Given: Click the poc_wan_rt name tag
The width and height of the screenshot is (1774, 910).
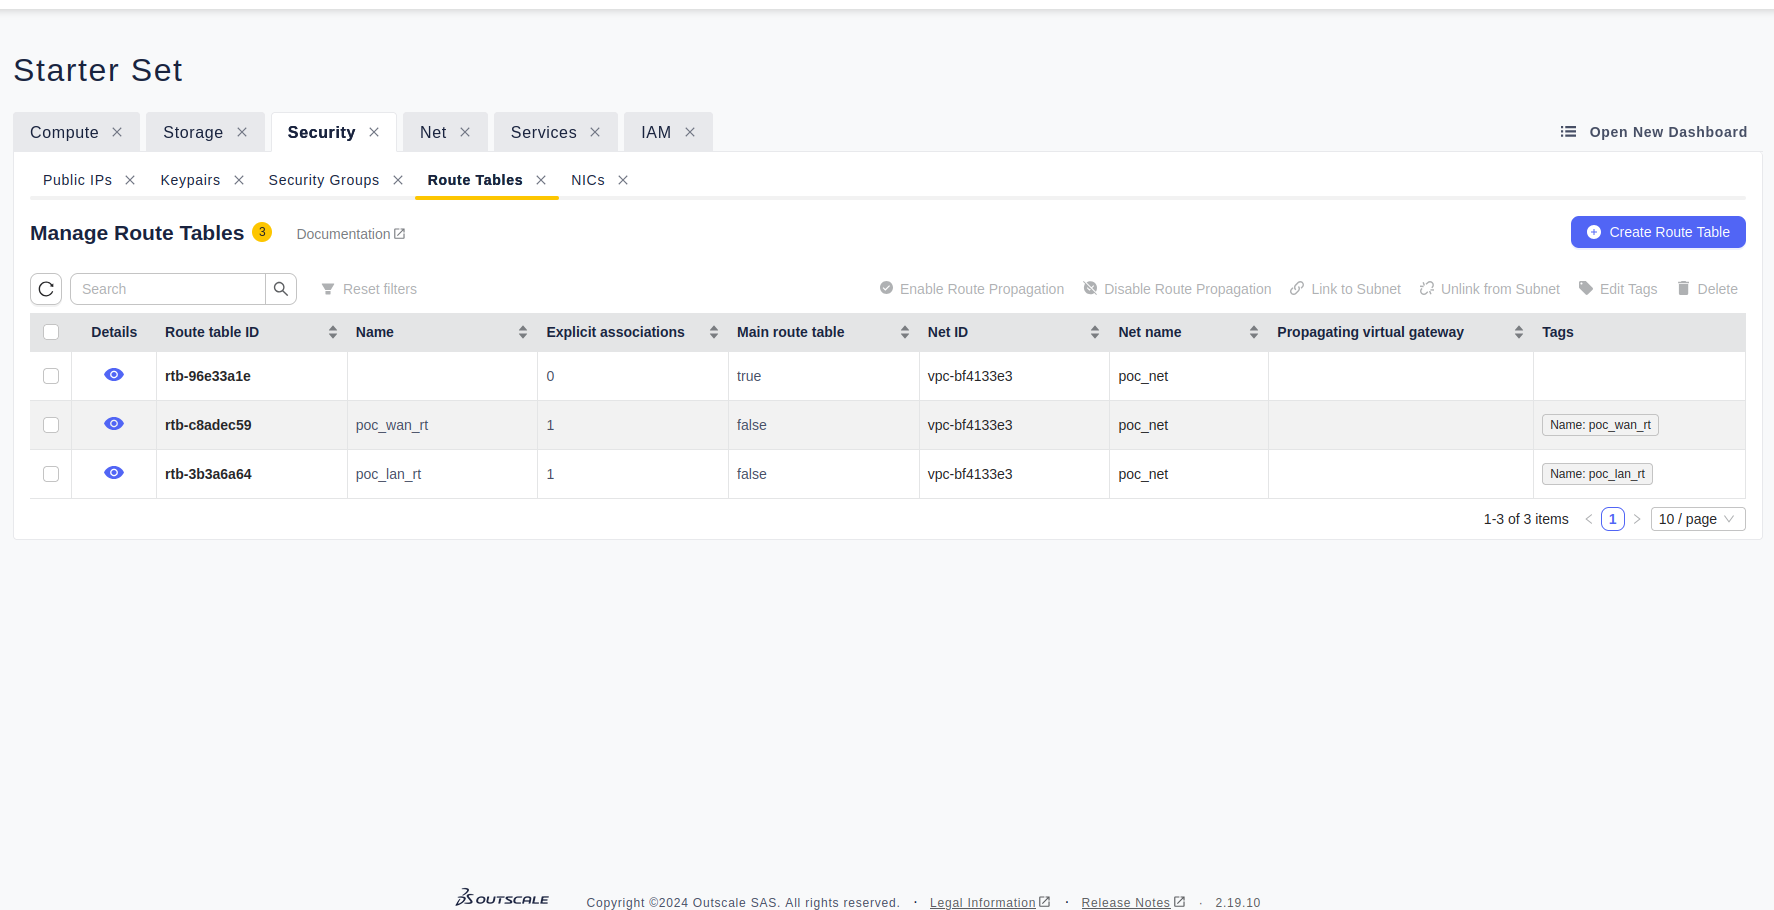Looking at the screenshot, I should click(x=1599, y=425).
